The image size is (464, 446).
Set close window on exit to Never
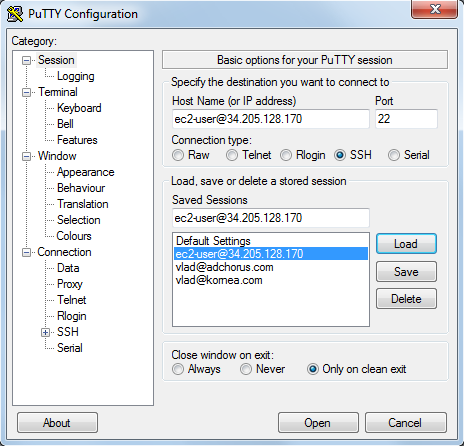tap(246, 369)
